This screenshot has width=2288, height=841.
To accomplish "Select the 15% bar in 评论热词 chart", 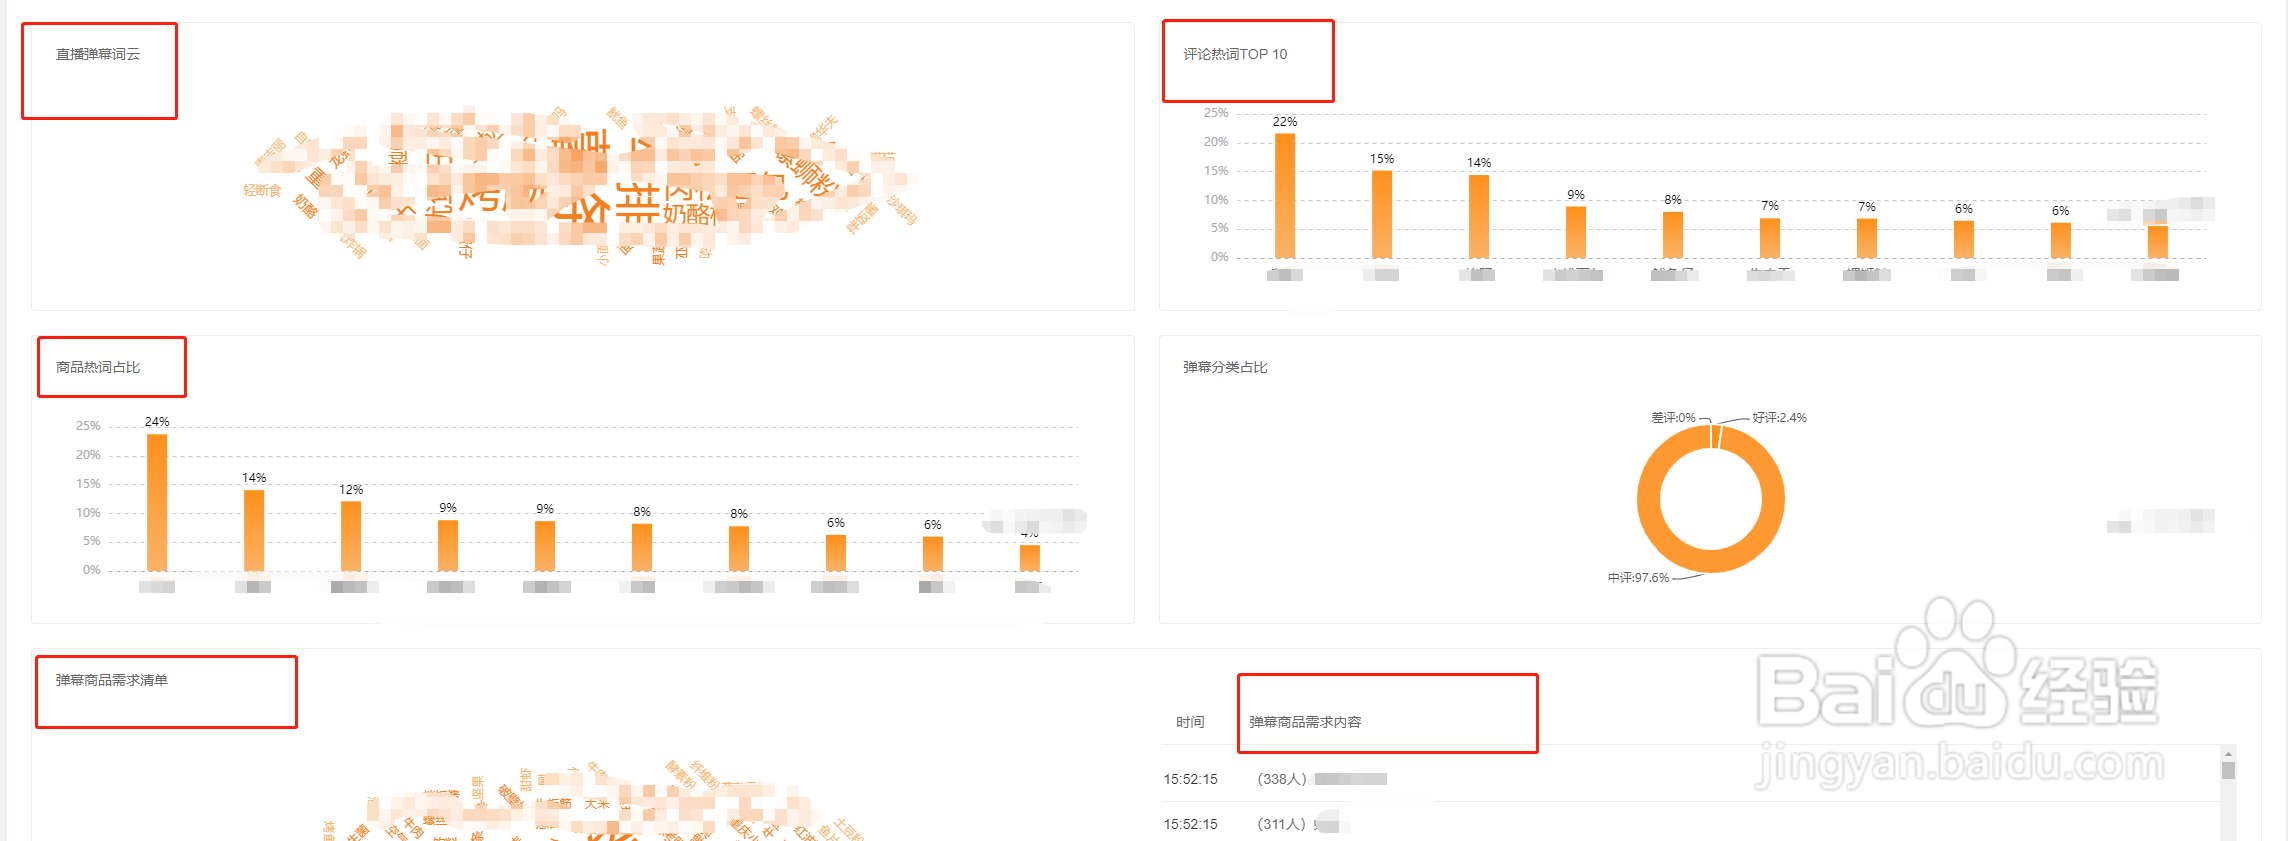I will pyautogui.click(x=1382, y=214).
